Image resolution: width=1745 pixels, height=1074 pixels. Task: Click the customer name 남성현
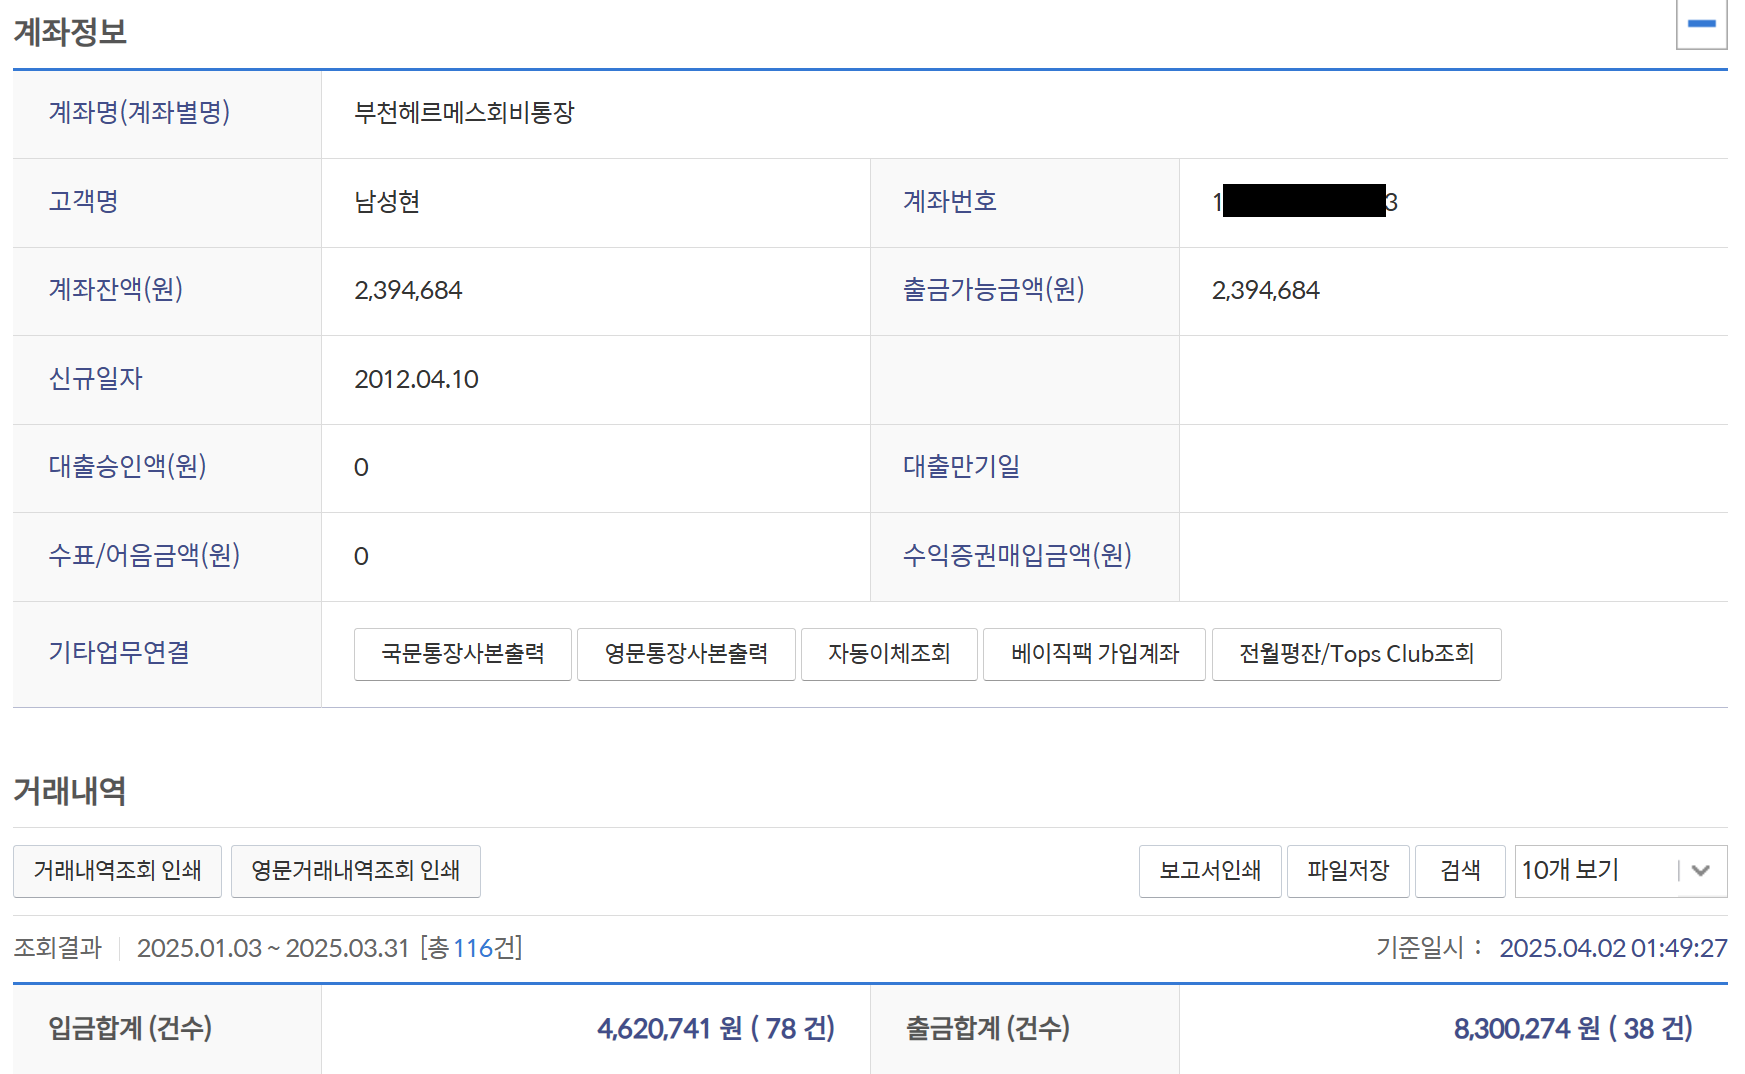(387, 202)
